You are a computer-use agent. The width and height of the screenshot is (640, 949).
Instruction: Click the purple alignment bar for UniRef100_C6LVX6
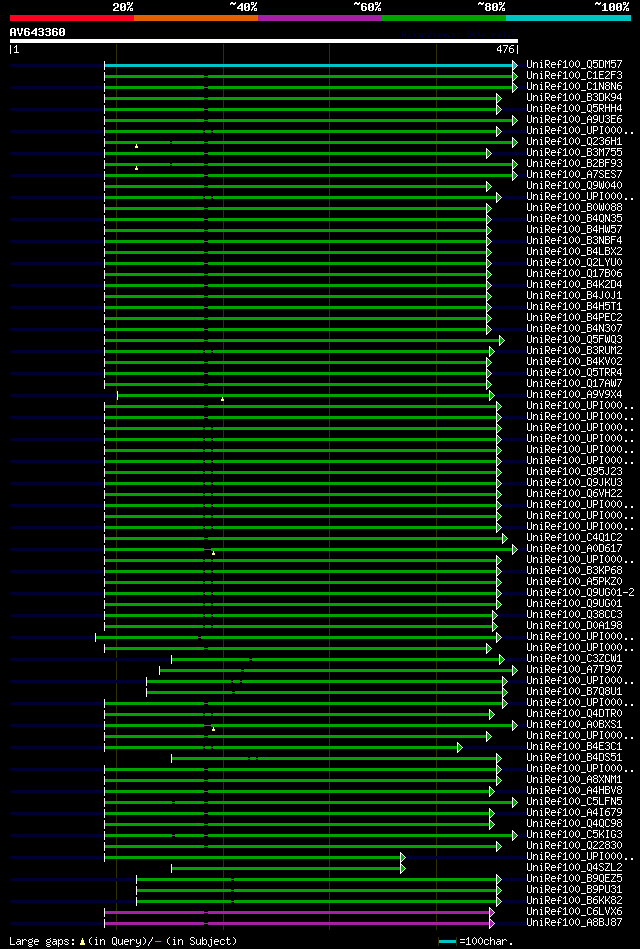point(297,912)
